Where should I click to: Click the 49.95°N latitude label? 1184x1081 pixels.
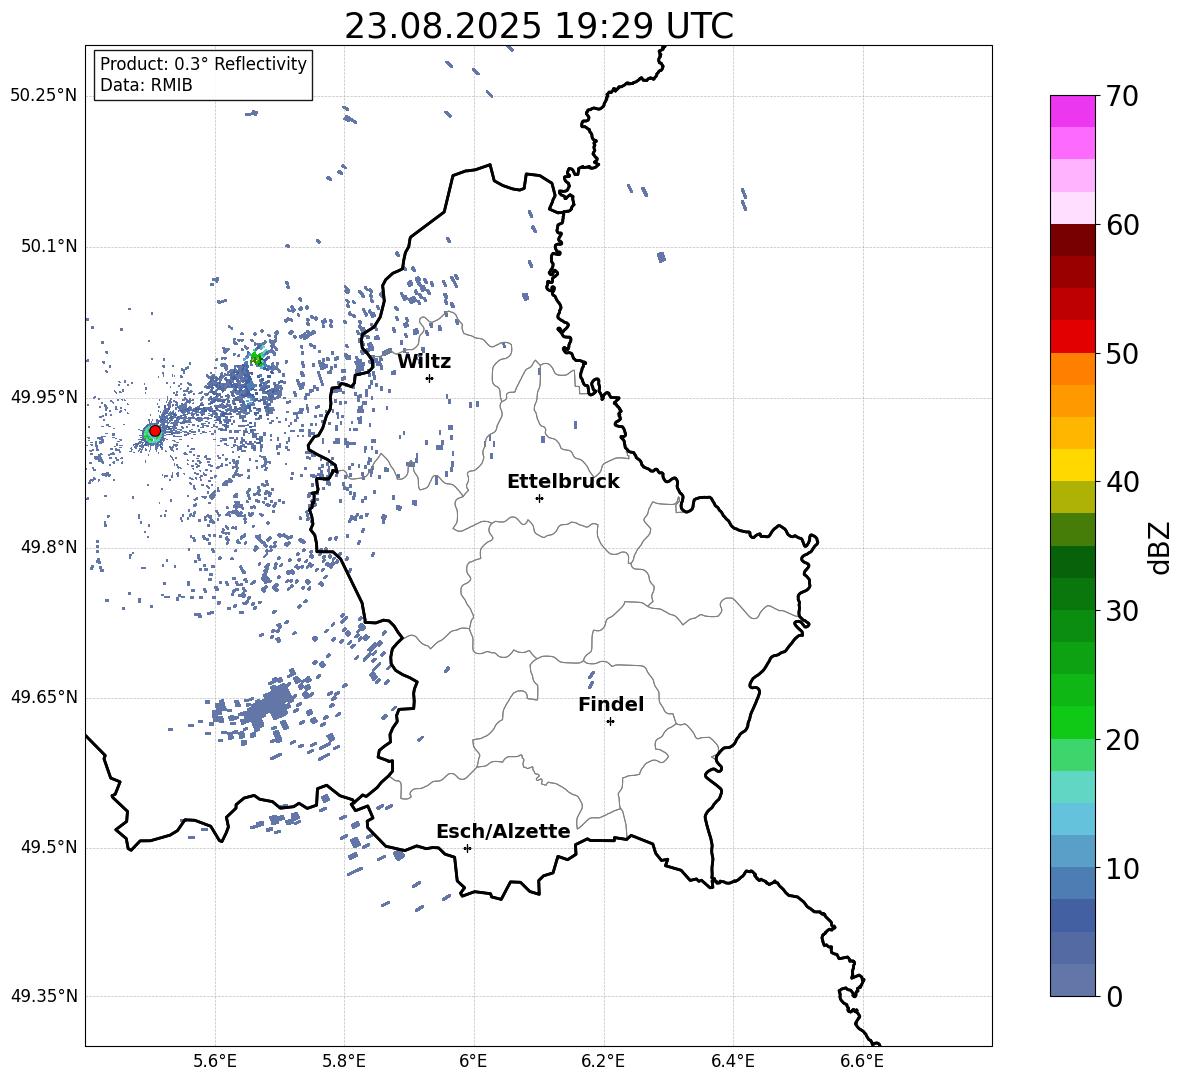click(x=44, y=397)
